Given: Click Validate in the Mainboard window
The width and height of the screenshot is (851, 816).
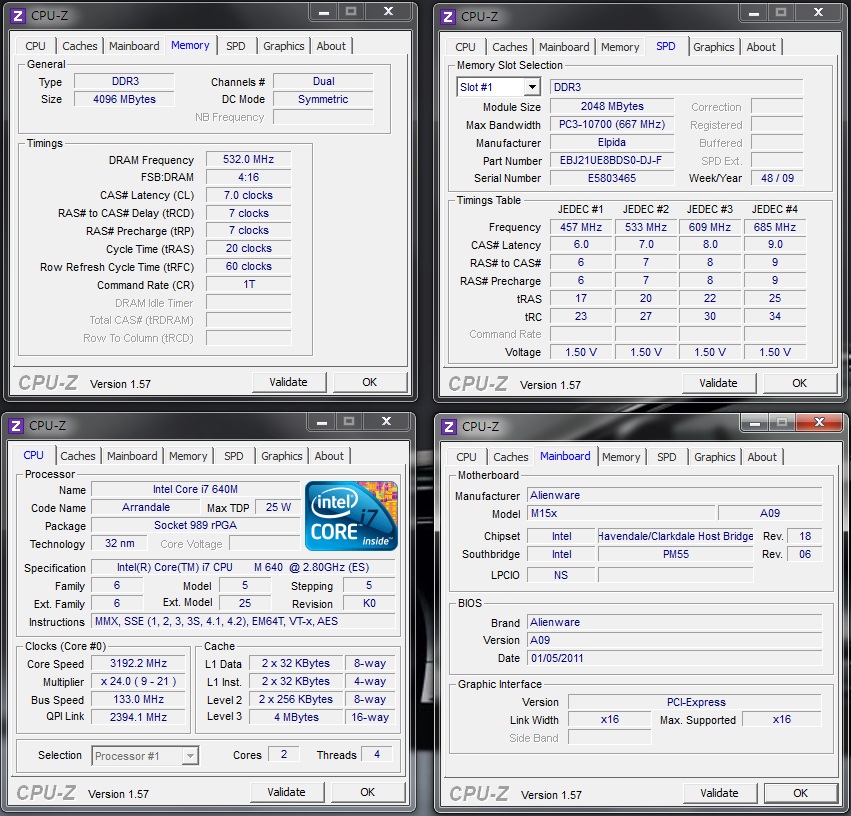Looking at the screenshot, I should pyautogui.click(x=720, y=793).
